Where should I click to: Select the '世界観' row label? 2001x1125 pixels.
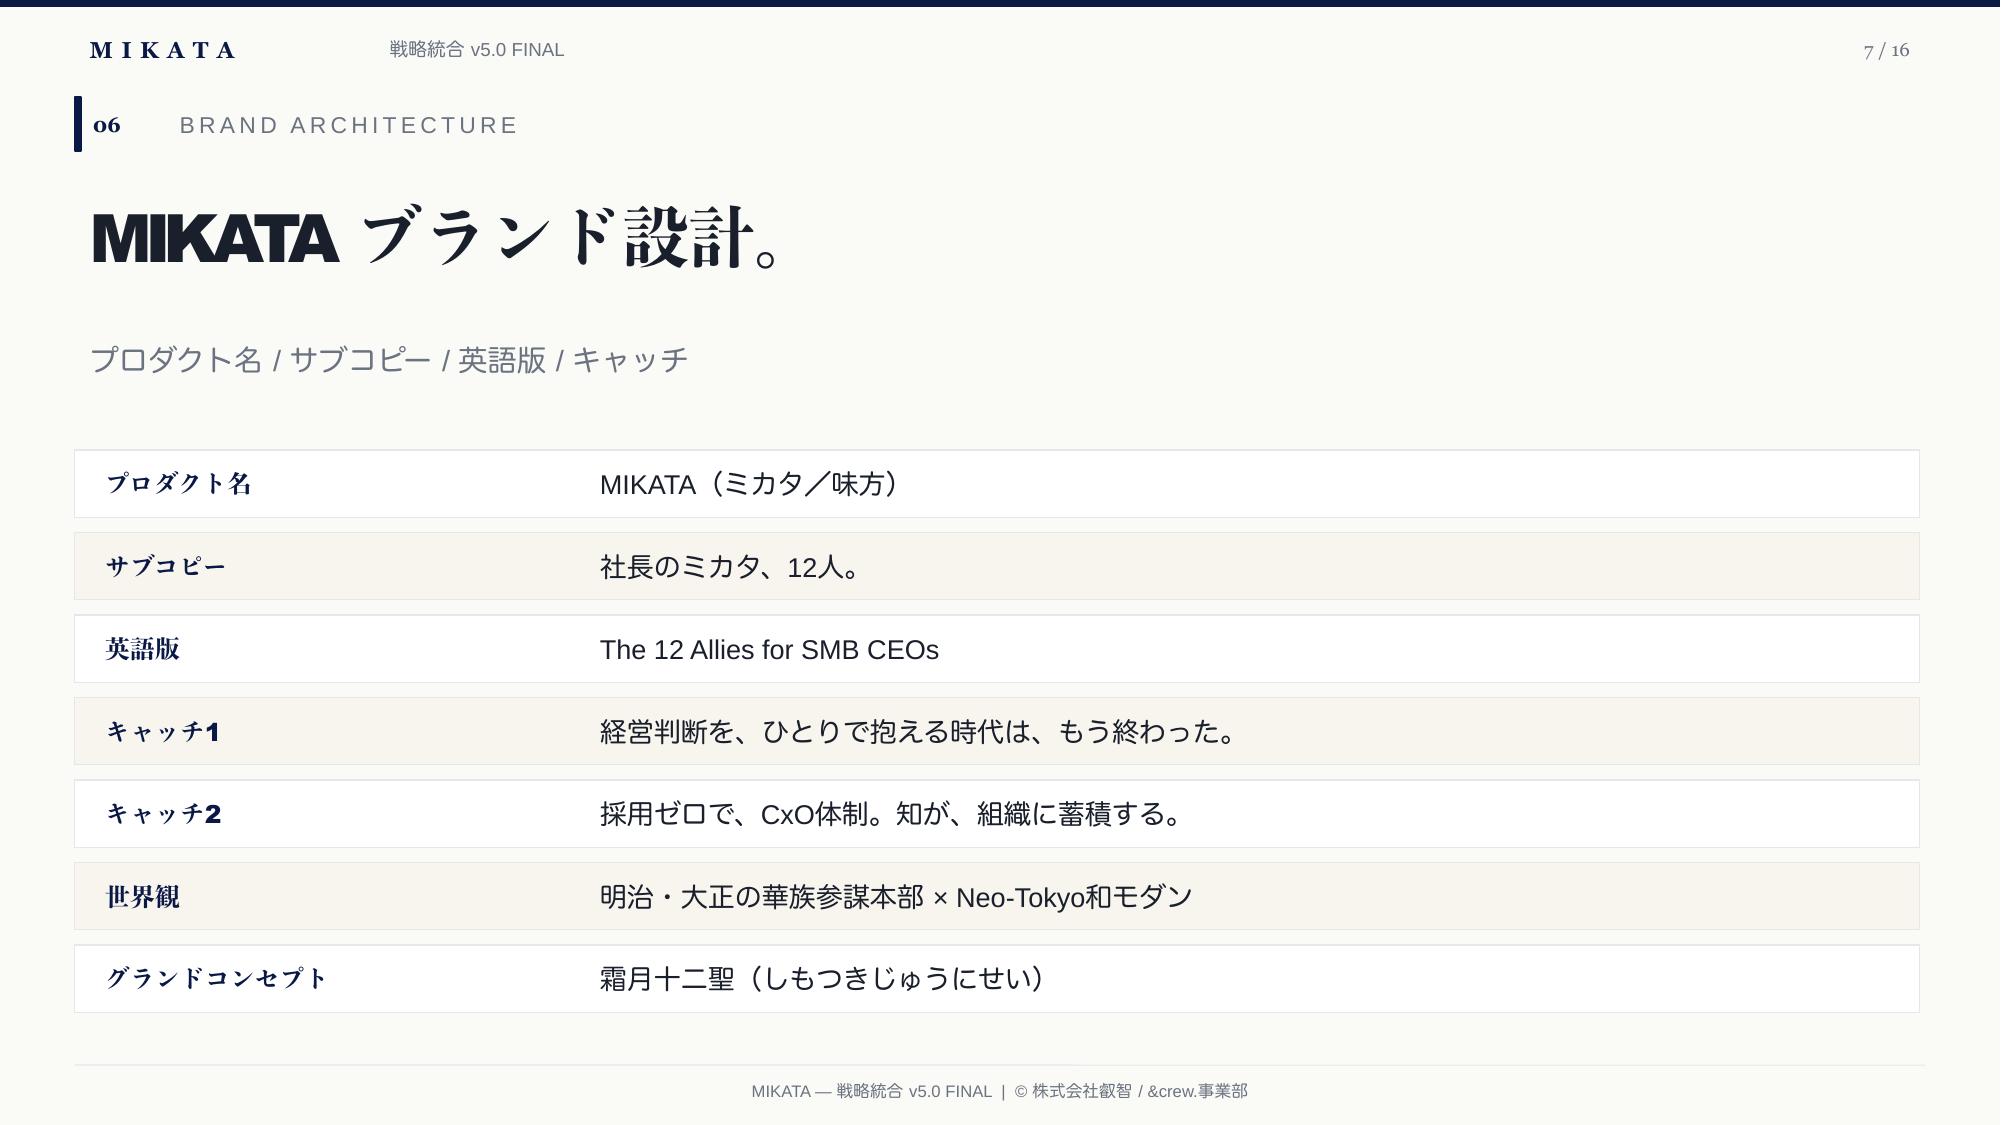[x=143, y=897]
